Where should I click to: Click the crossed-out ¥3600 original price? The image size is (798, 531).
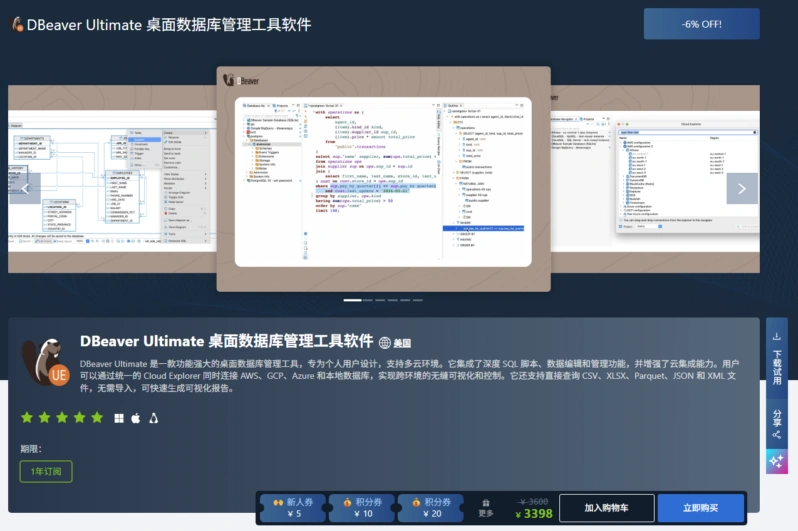533,501
